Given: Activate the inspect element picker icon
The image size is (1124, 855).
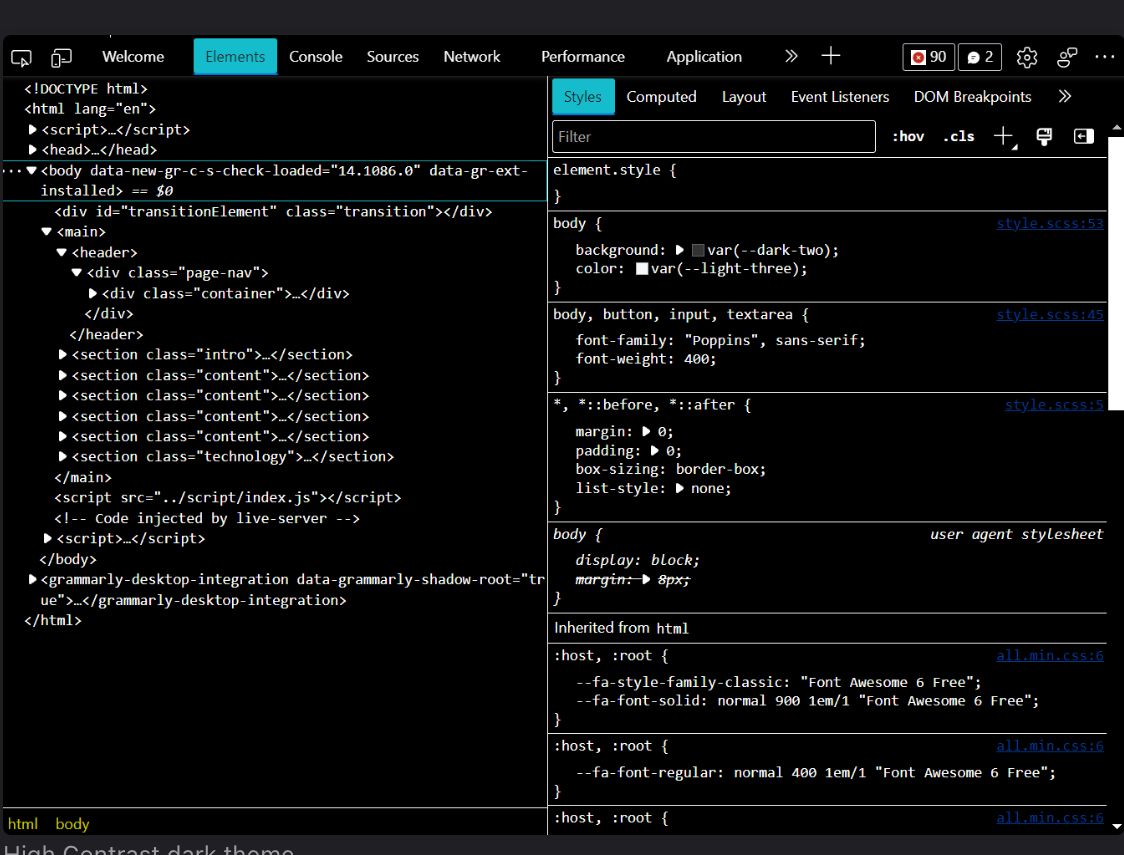Looking at the screenshot, I should pyautogui.click(x=22, y=57).
